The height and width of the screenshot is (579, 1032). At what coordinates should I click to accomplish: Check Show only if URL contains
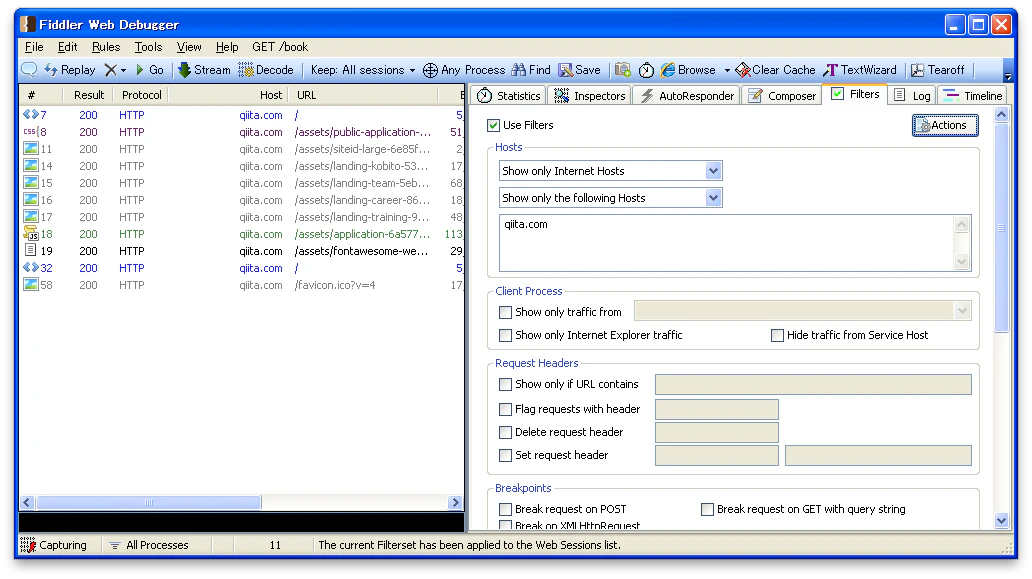click(x=505, y=384)
